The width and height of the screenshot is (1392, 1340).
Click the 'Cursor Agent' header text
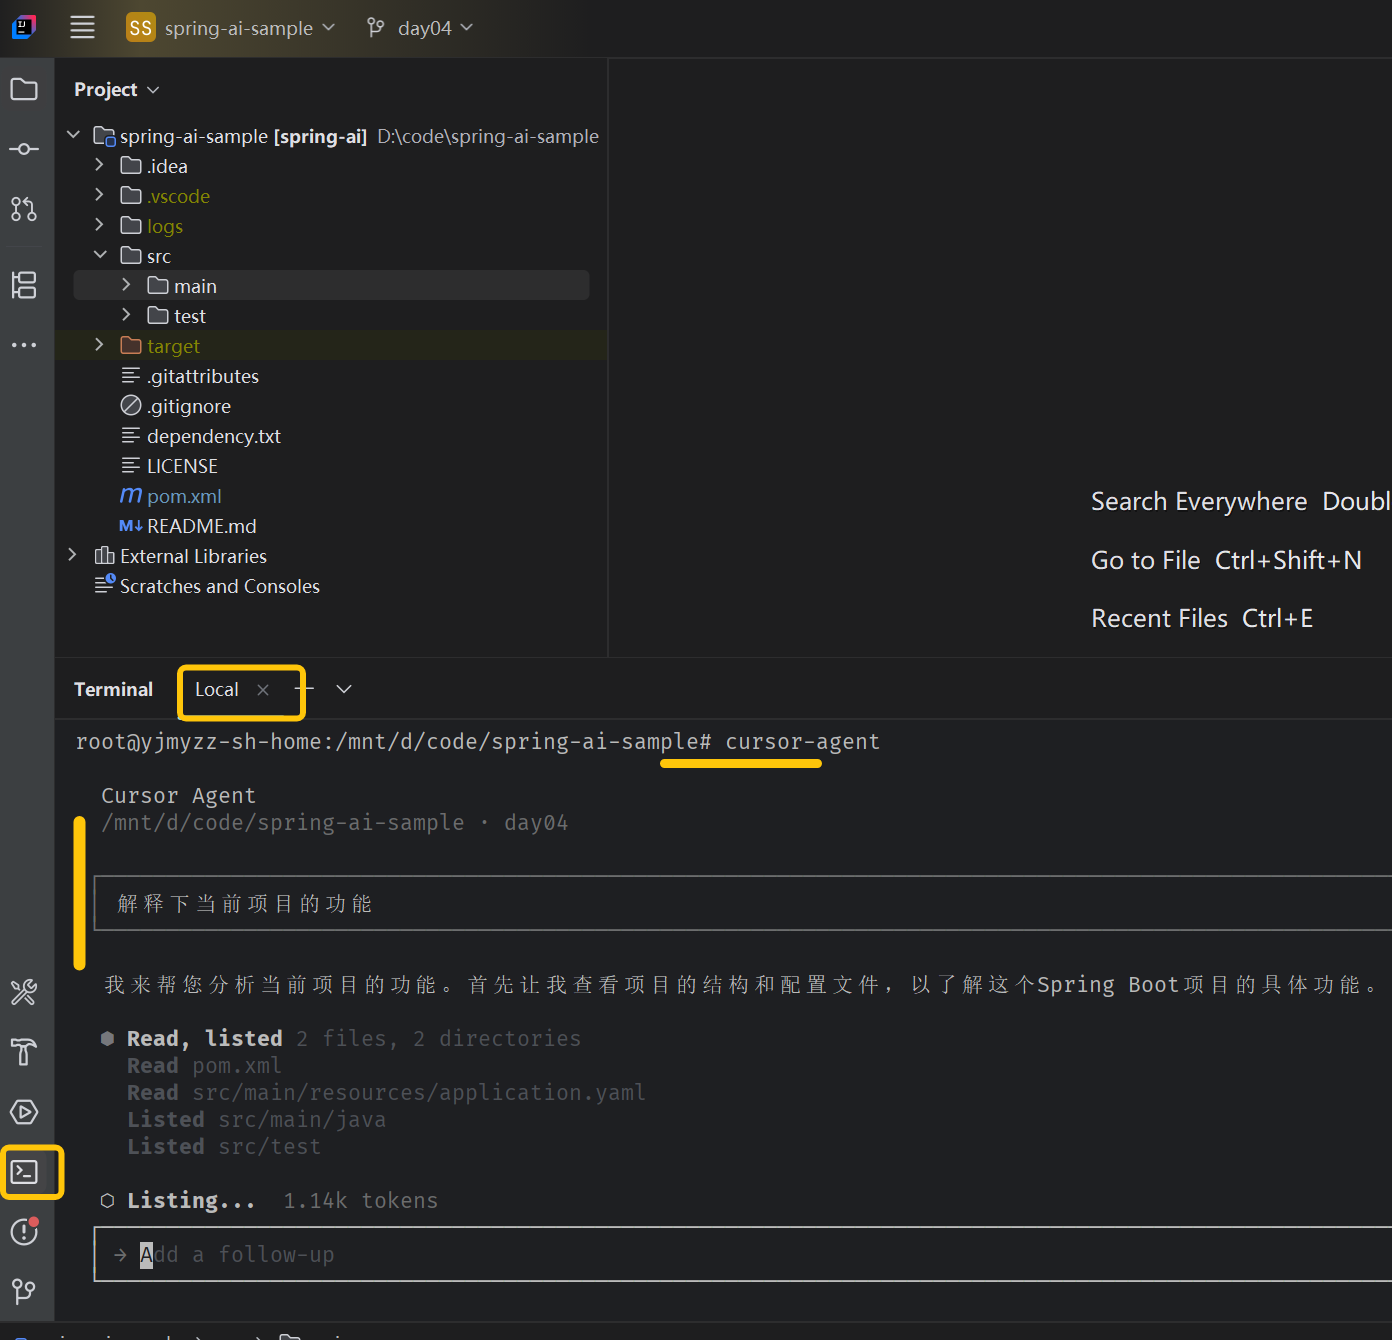(x=178, y=795)
